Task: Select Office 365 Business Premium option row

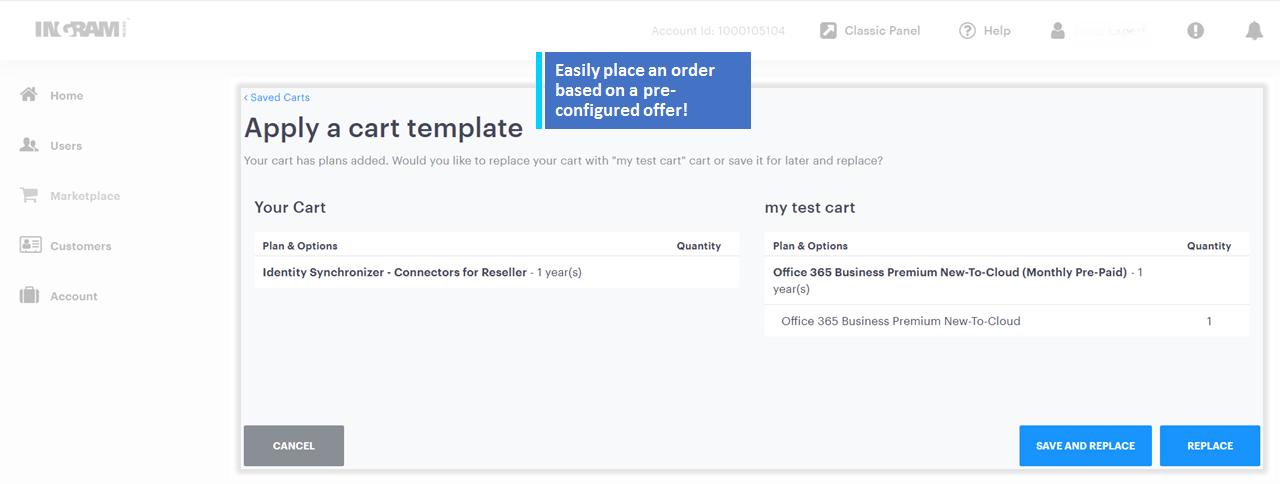Action: tap(900, 321)
